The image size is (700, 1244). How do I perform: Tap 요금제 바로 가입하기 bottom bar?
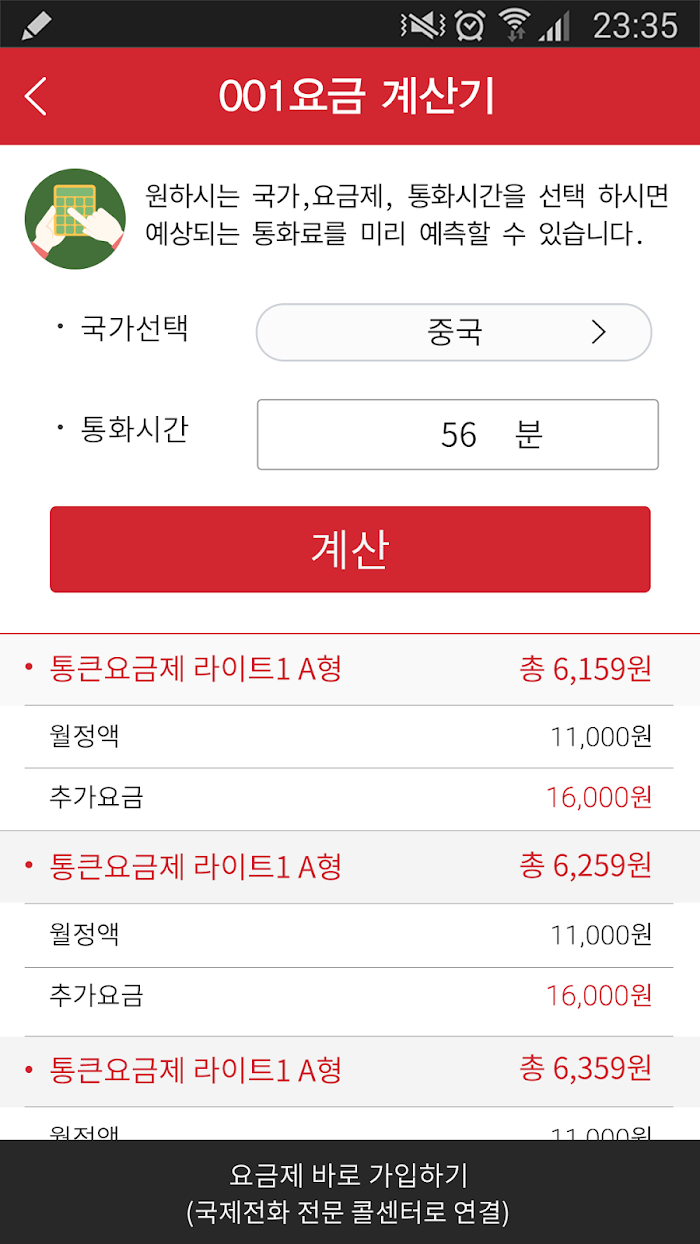(x=350, y=1193)
